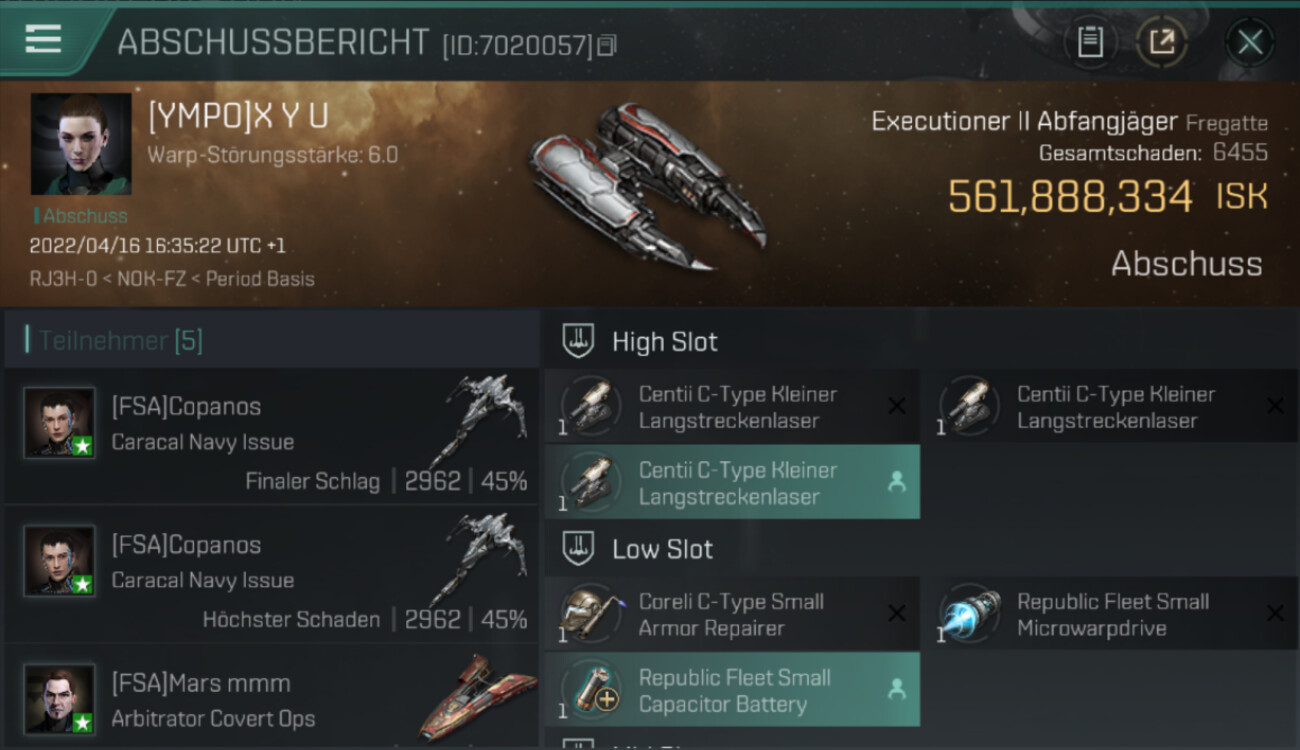Viewport: 1300px width, 750px height.
Task: Click X mark on Microwarpdrive item
Action: pos(1275,613)
